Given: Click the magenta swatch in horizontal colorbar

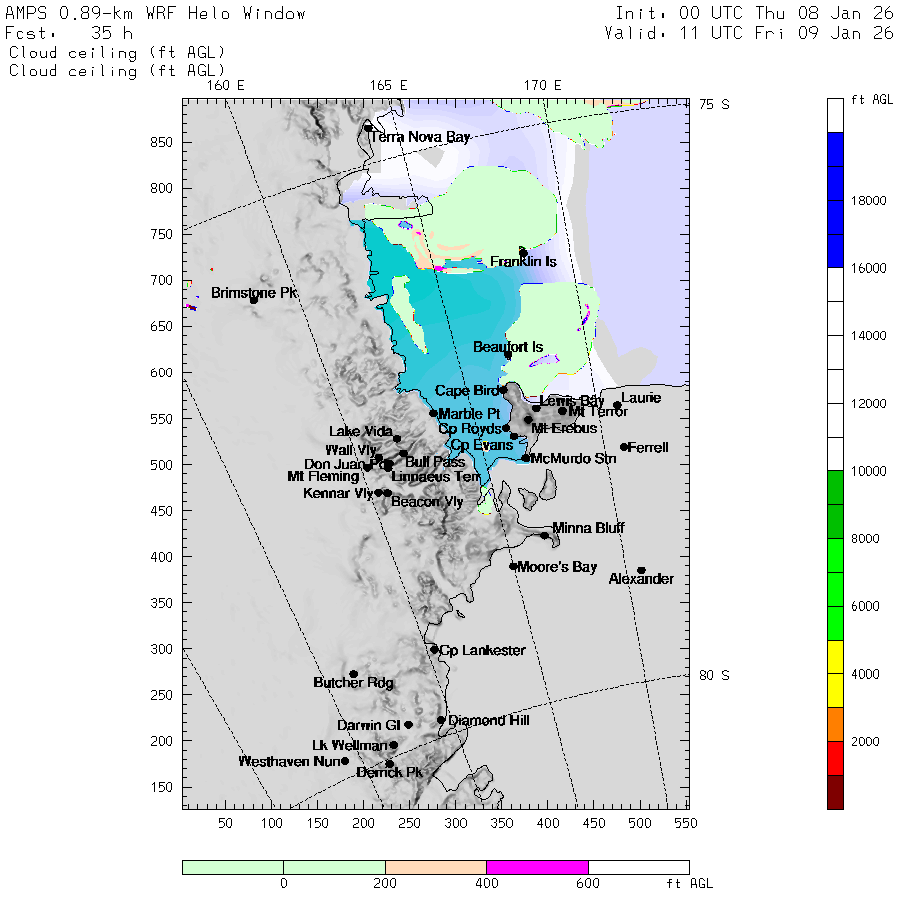Looking at the screenshot, I should pos(537,867).
